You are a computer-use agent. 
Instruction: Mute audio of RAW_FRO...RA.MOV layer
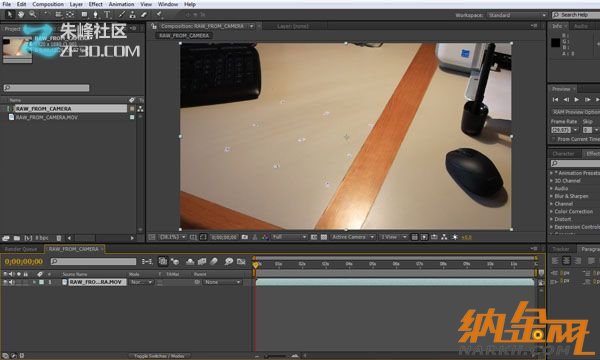click(x=12, y=282)
